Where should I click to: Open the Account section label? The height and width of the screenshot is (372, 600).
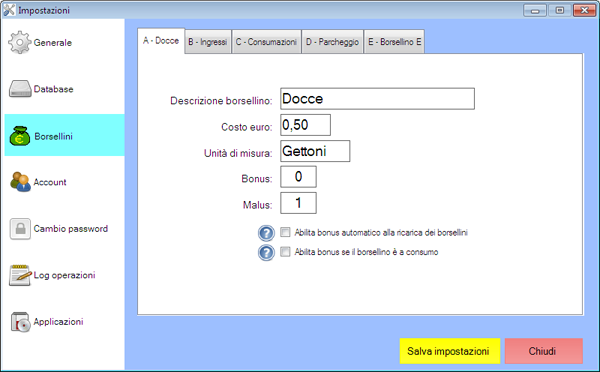[x=50, y=182]
